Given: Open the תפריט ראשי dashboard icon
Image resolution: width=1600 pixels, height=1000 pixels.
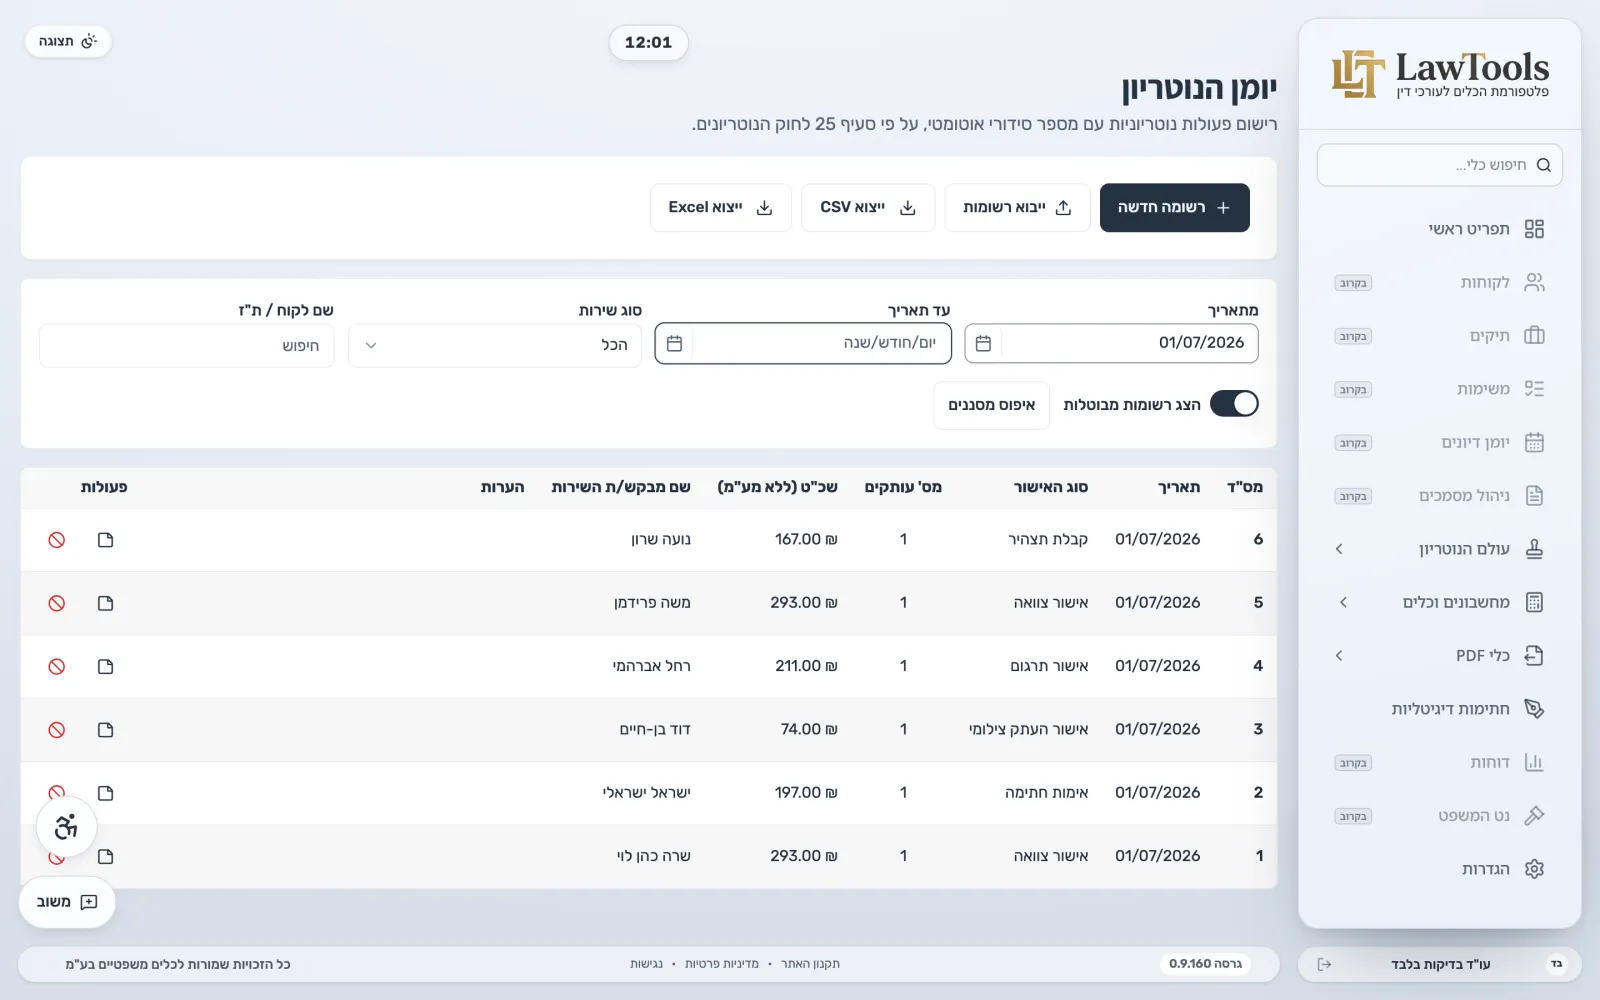Looking at the screenshot, I should coord(1534,229).
